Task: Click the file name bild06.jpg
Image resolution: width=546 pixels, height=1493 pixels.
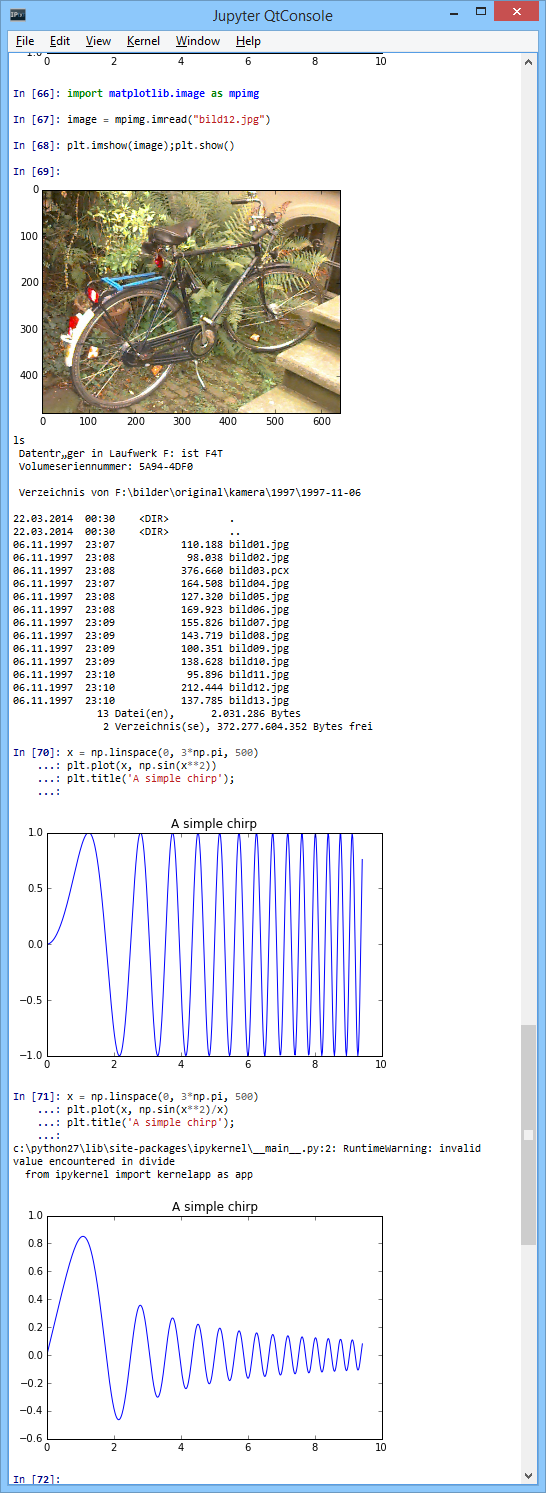Action: coord(259,609)
